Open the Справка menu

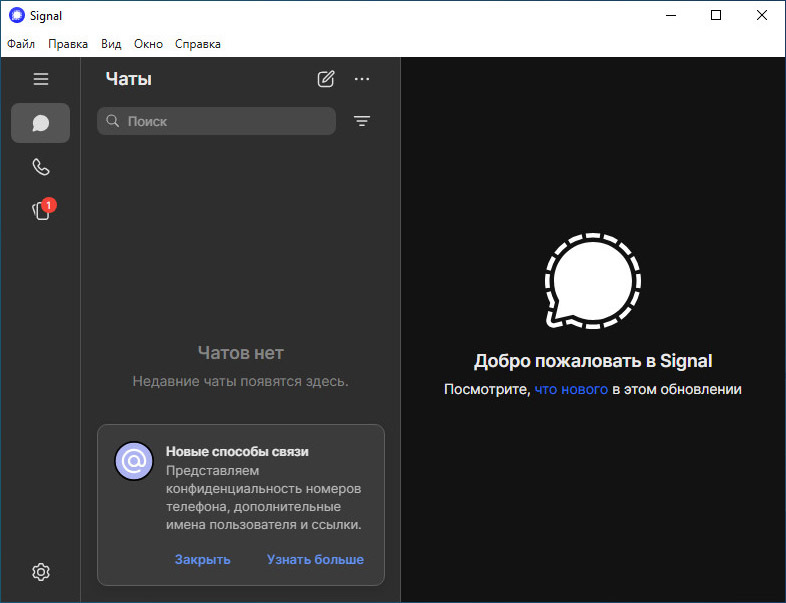(x=198, y=44)
